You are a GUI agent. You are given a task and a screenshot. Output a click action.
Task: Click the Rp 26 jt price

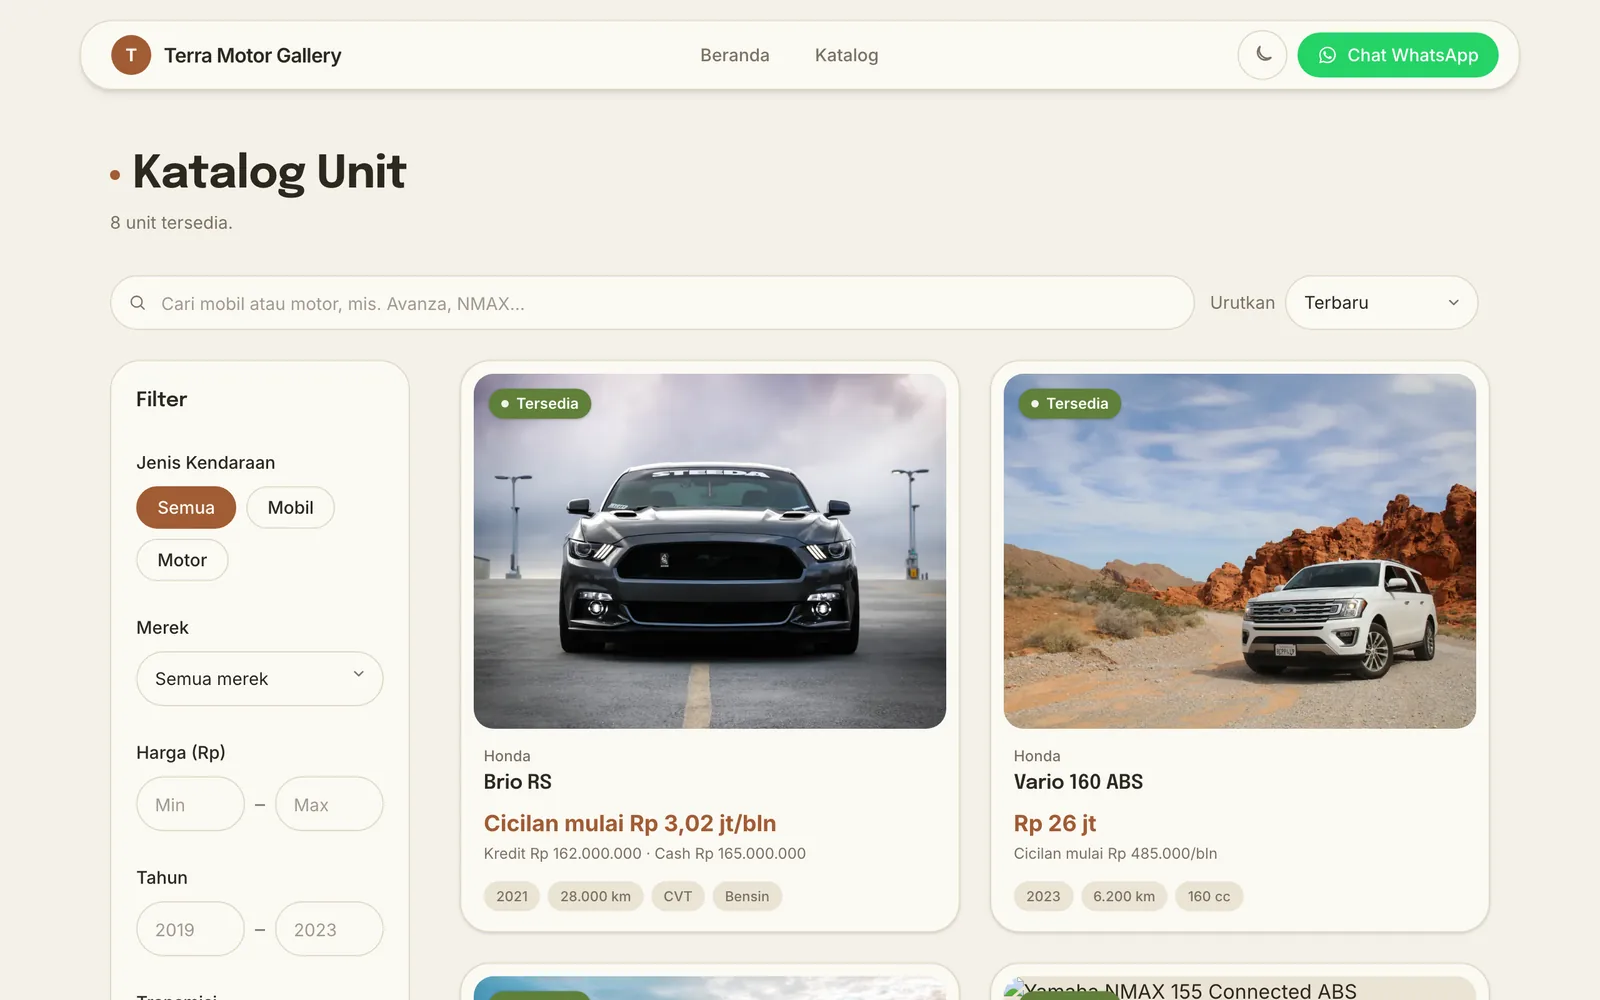[x=1055, y=823]
